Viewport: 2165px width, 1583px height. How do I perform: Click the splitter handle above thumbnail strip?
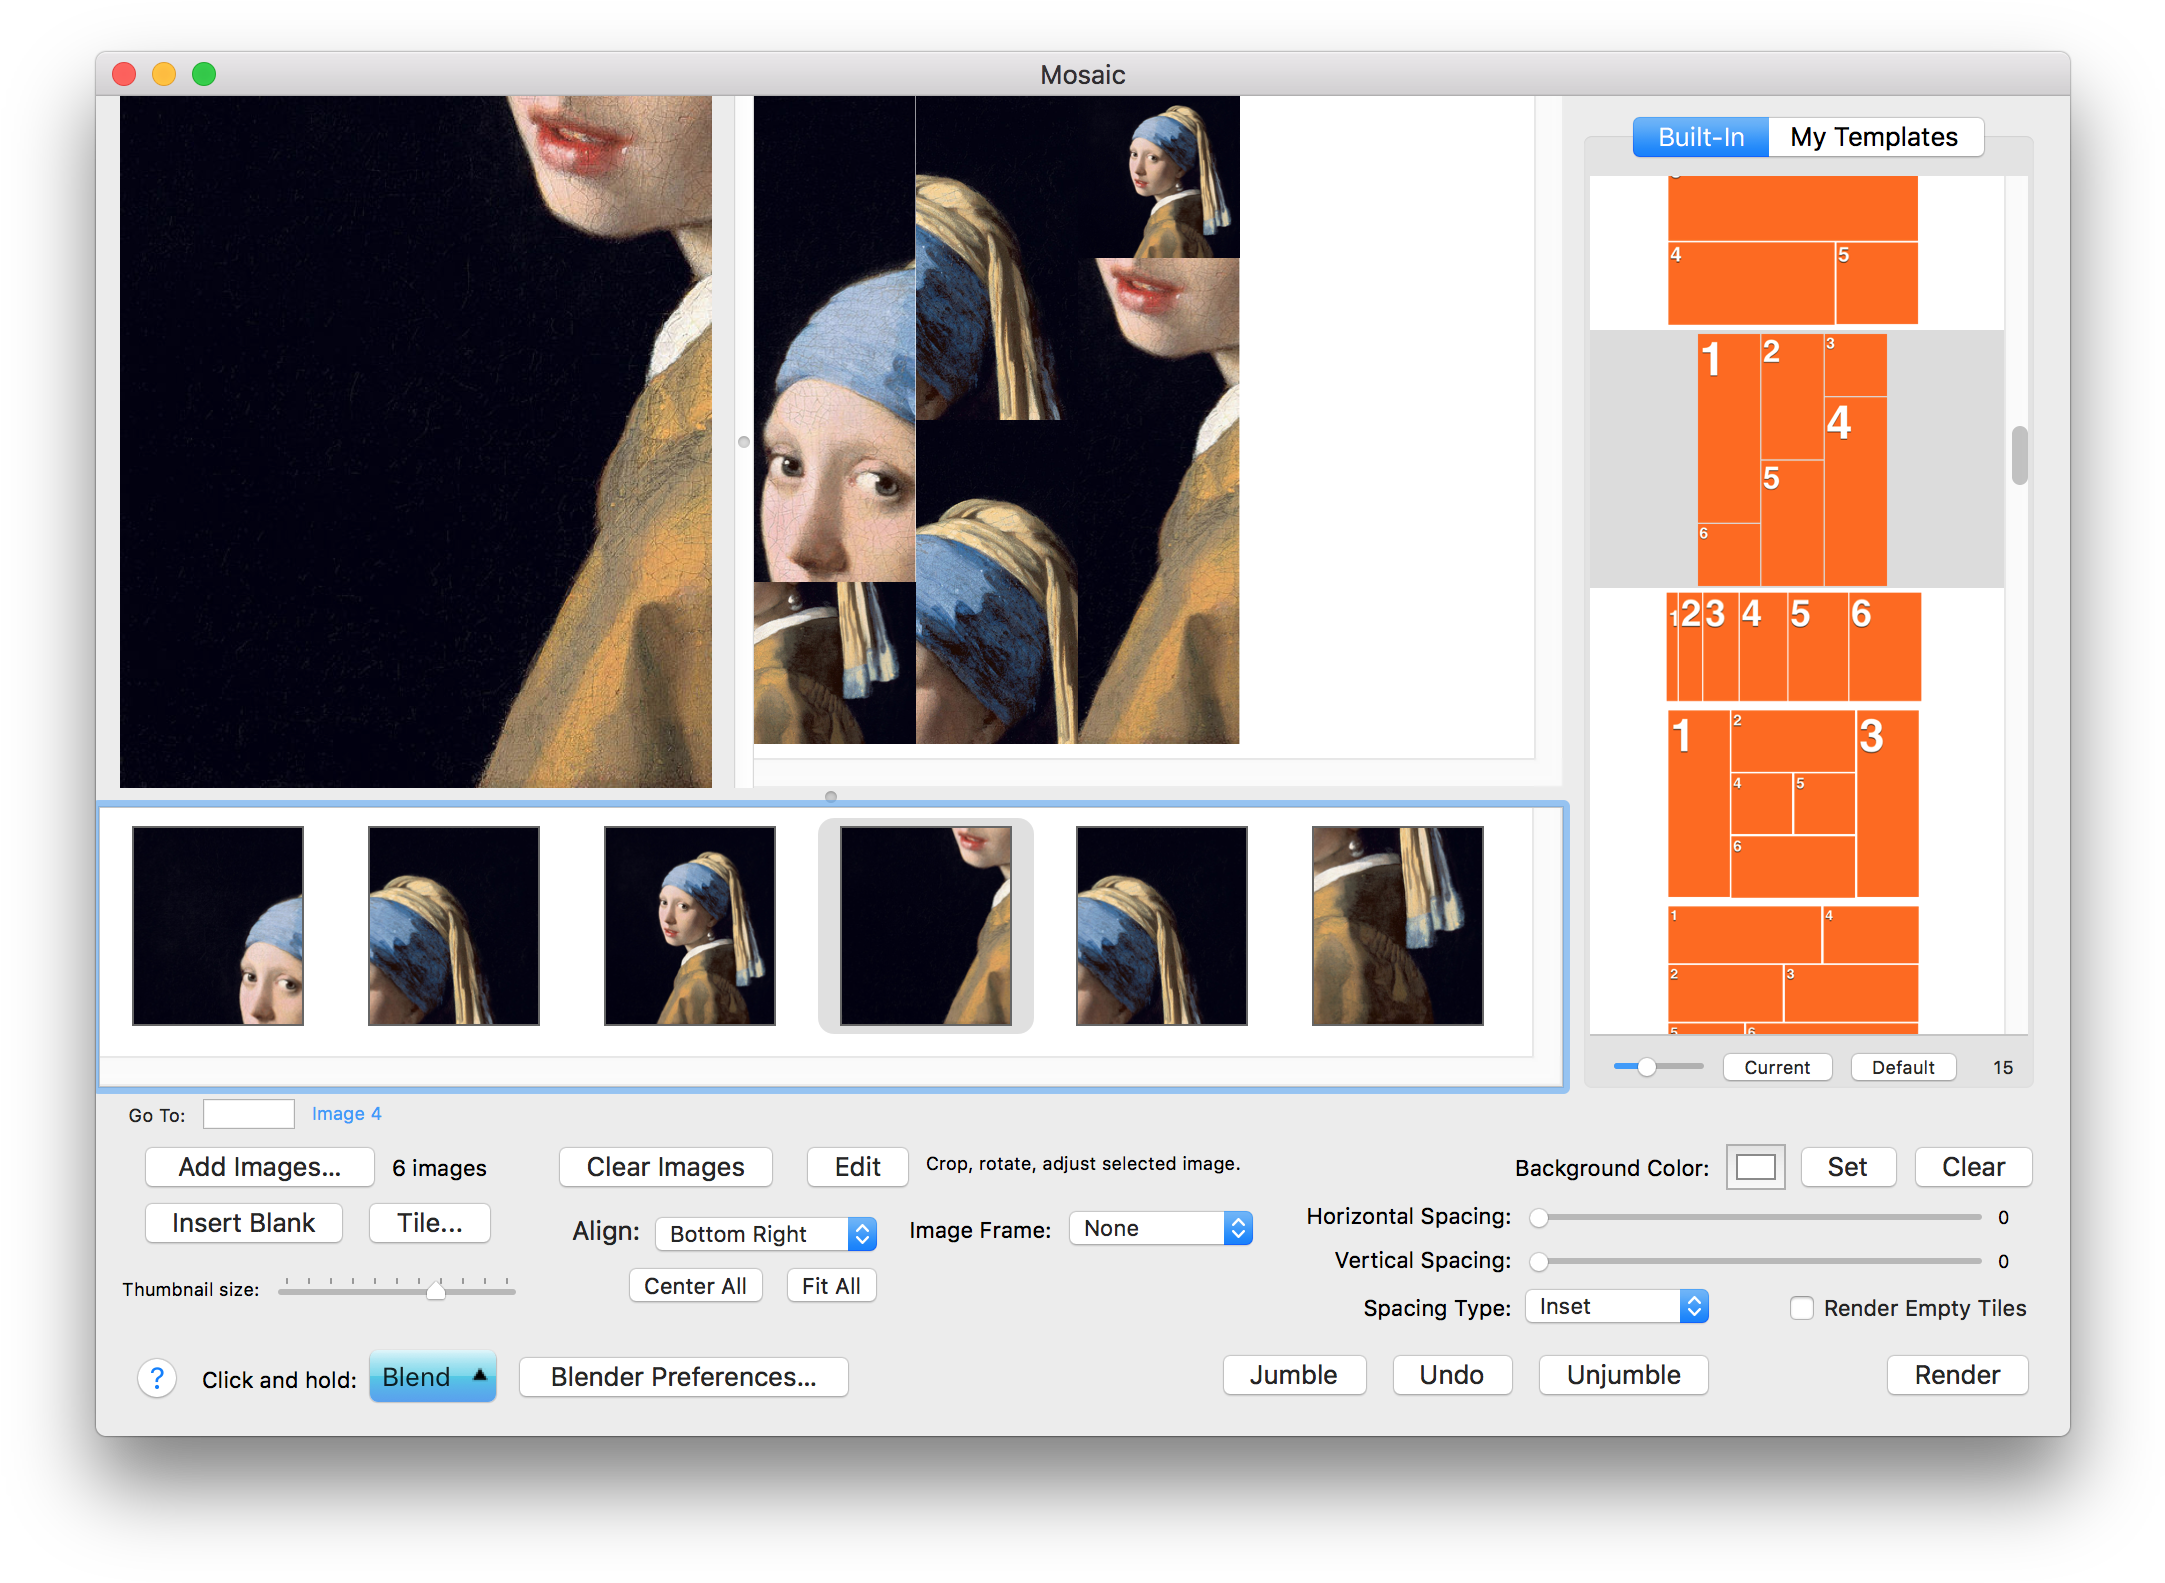831,797
